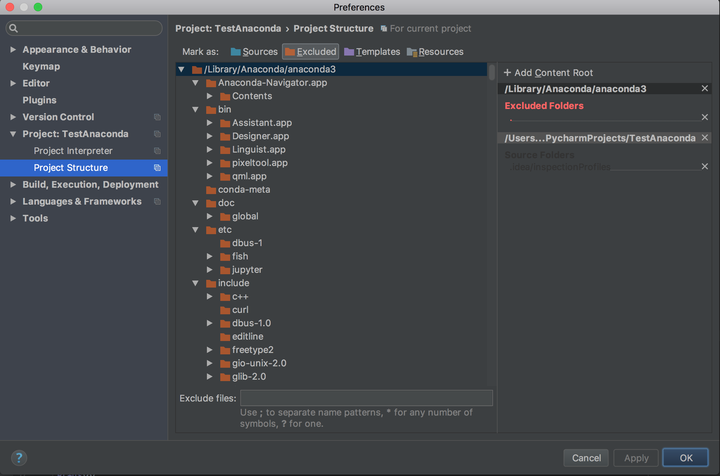Remove the TestAnaconda content root entry

pos(704,137)
